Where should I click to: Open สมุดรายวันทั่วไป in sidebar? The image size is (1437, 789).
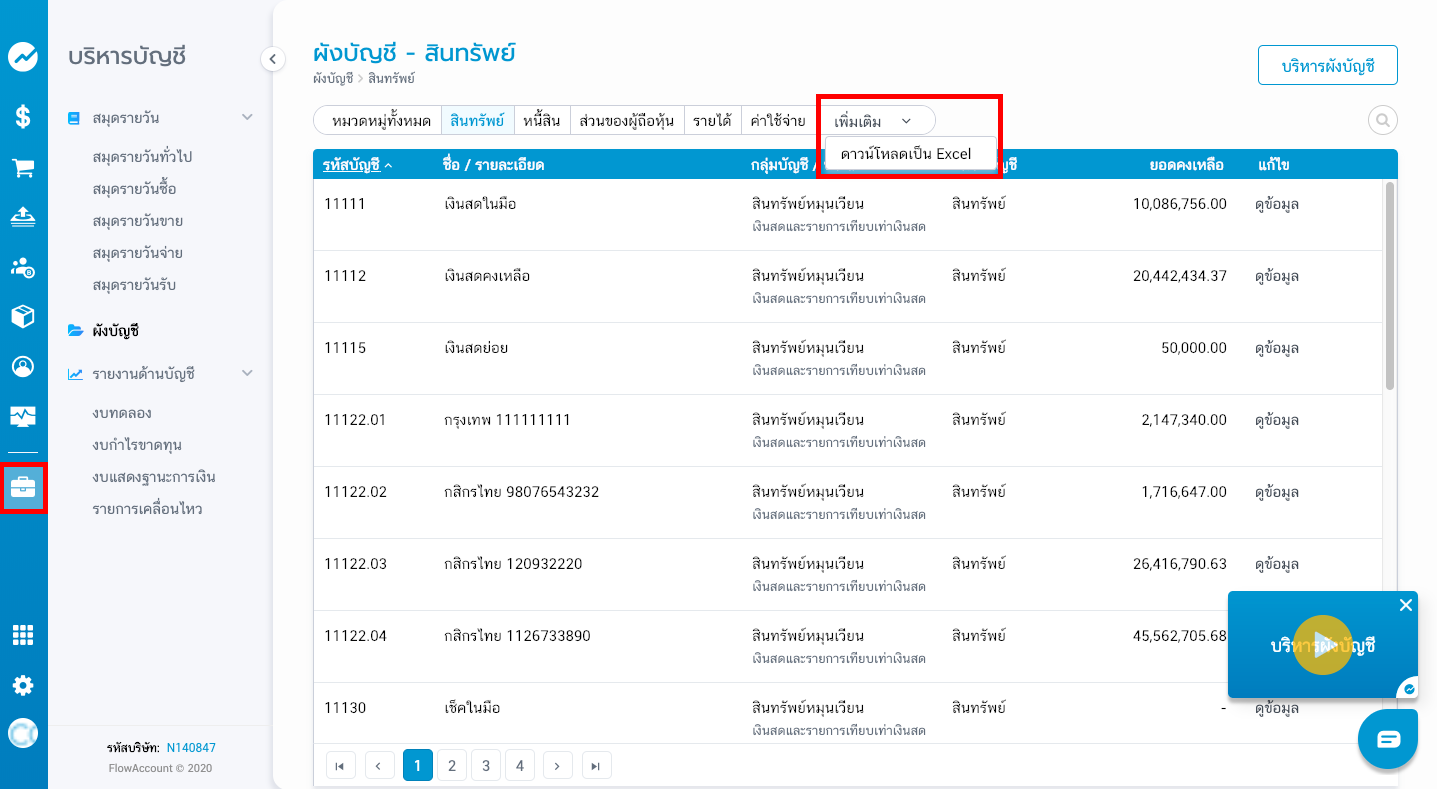point(142,157)
